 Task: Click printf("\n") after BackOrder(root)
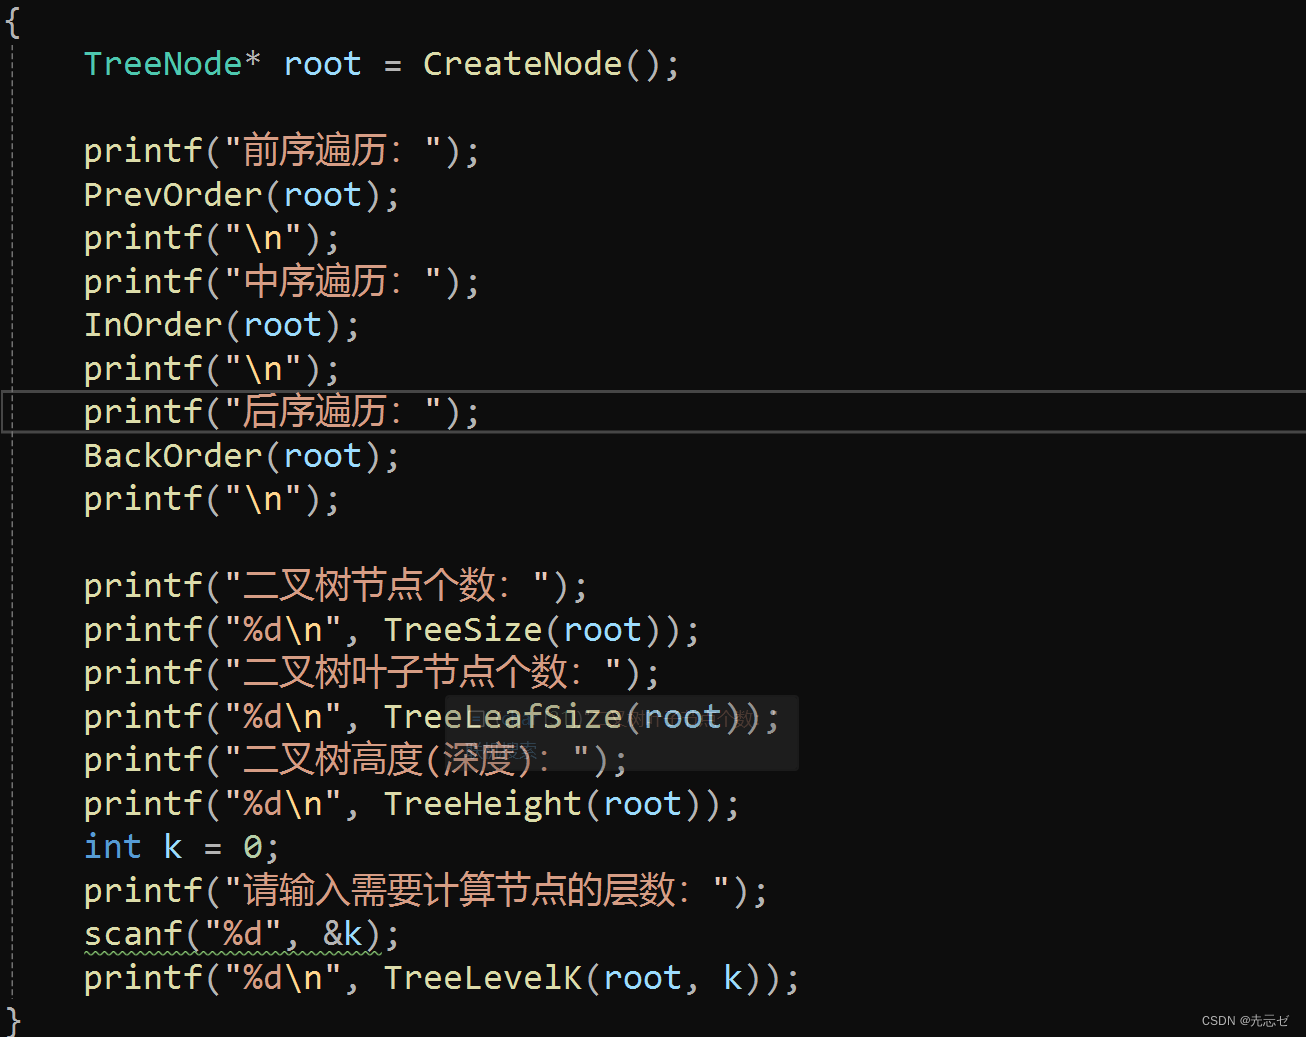pyautogui.click(x=211, y=499)
